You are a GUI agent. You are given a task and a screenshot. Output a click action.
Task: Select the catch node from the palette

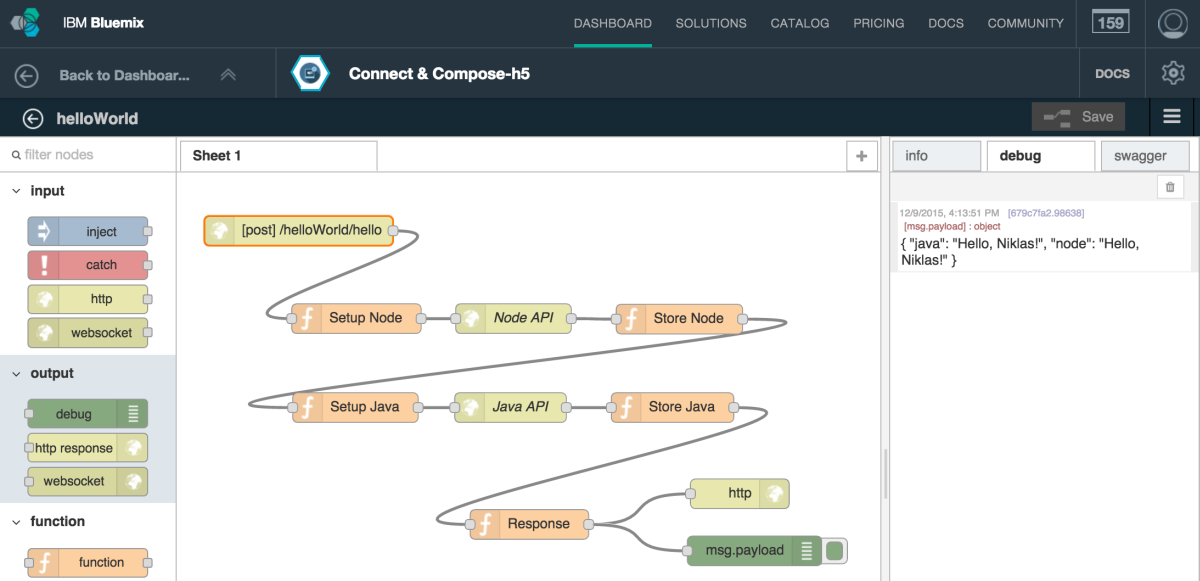(x=89, y=265)
